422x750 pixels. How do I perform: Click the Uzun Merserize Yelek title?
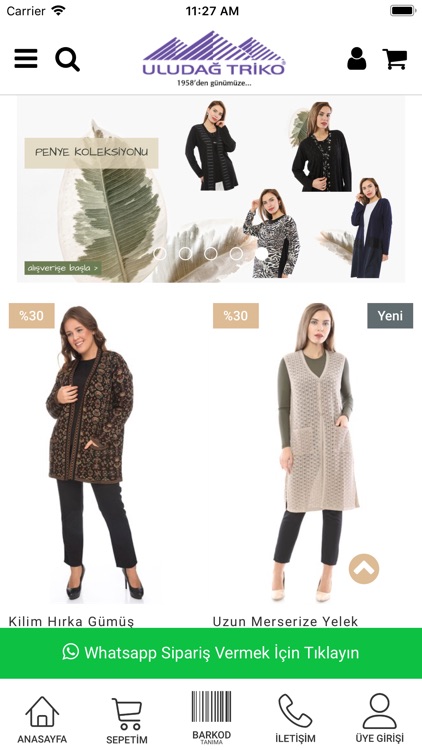tap(285, 621)
